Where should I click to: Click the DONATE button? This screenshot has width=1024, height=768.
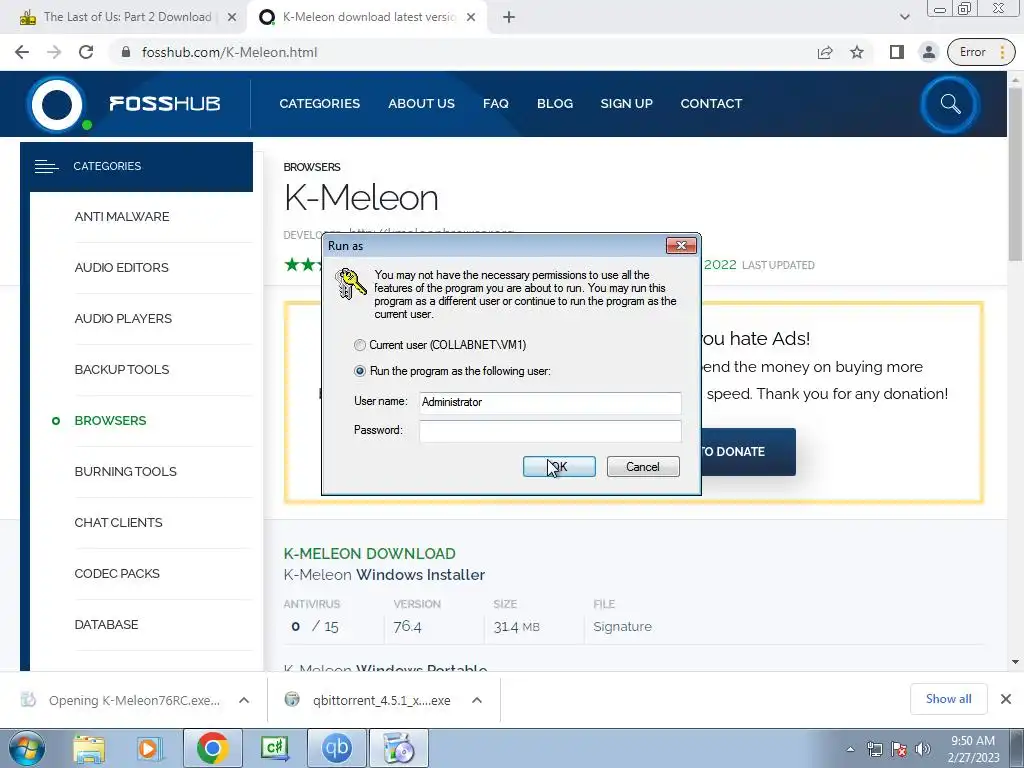(x=748, y=451)
